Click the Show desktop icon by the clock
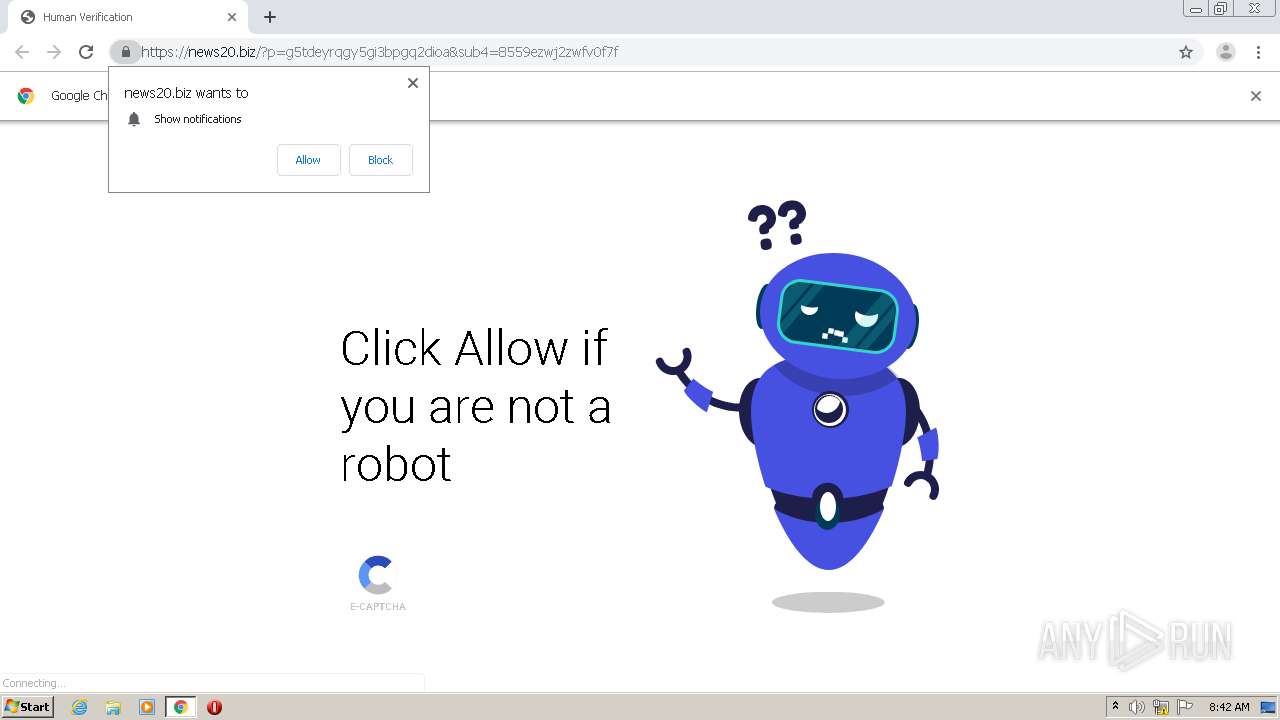This screenshot has width=1280, height=720. [1268, 707]
